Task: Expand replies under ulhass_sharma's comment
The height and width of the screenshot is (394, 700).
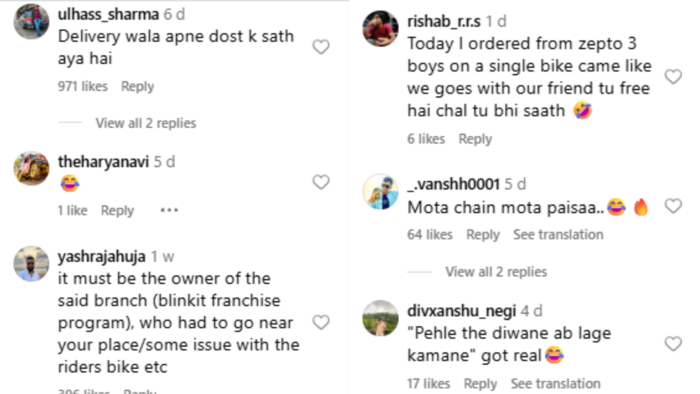Action: [146, 123]
